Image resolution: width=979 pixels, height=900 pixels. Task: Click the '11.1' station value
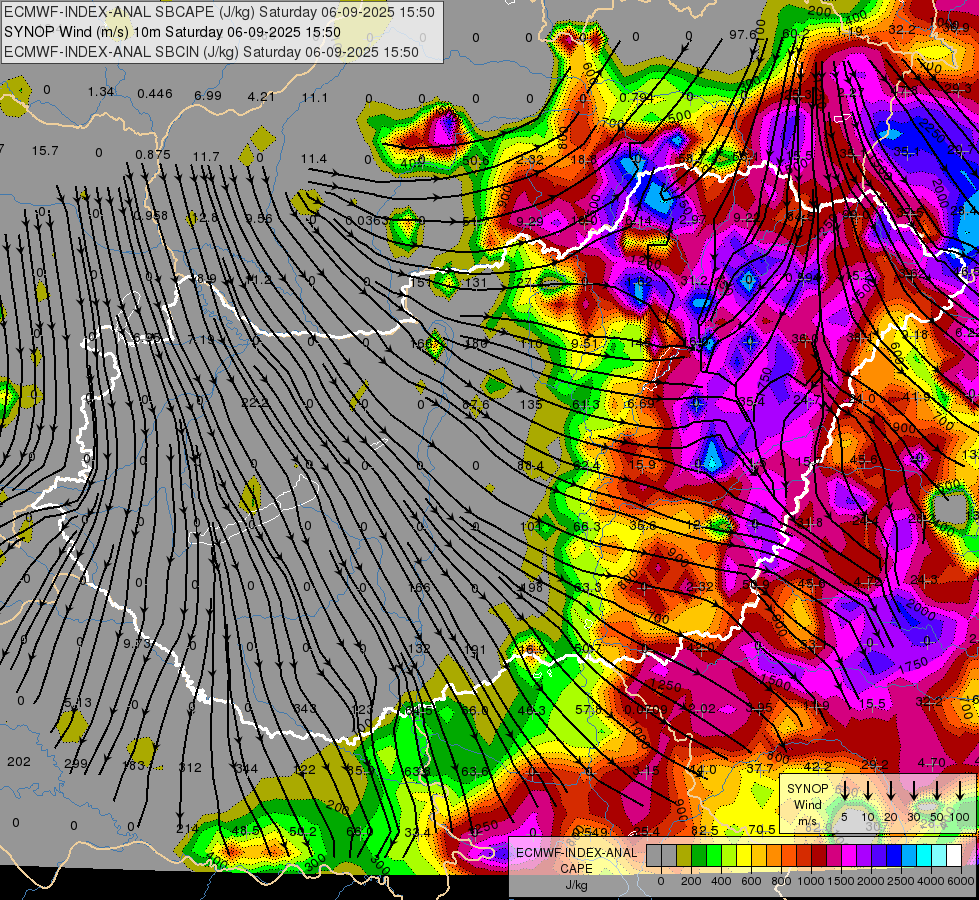(315, 97)
